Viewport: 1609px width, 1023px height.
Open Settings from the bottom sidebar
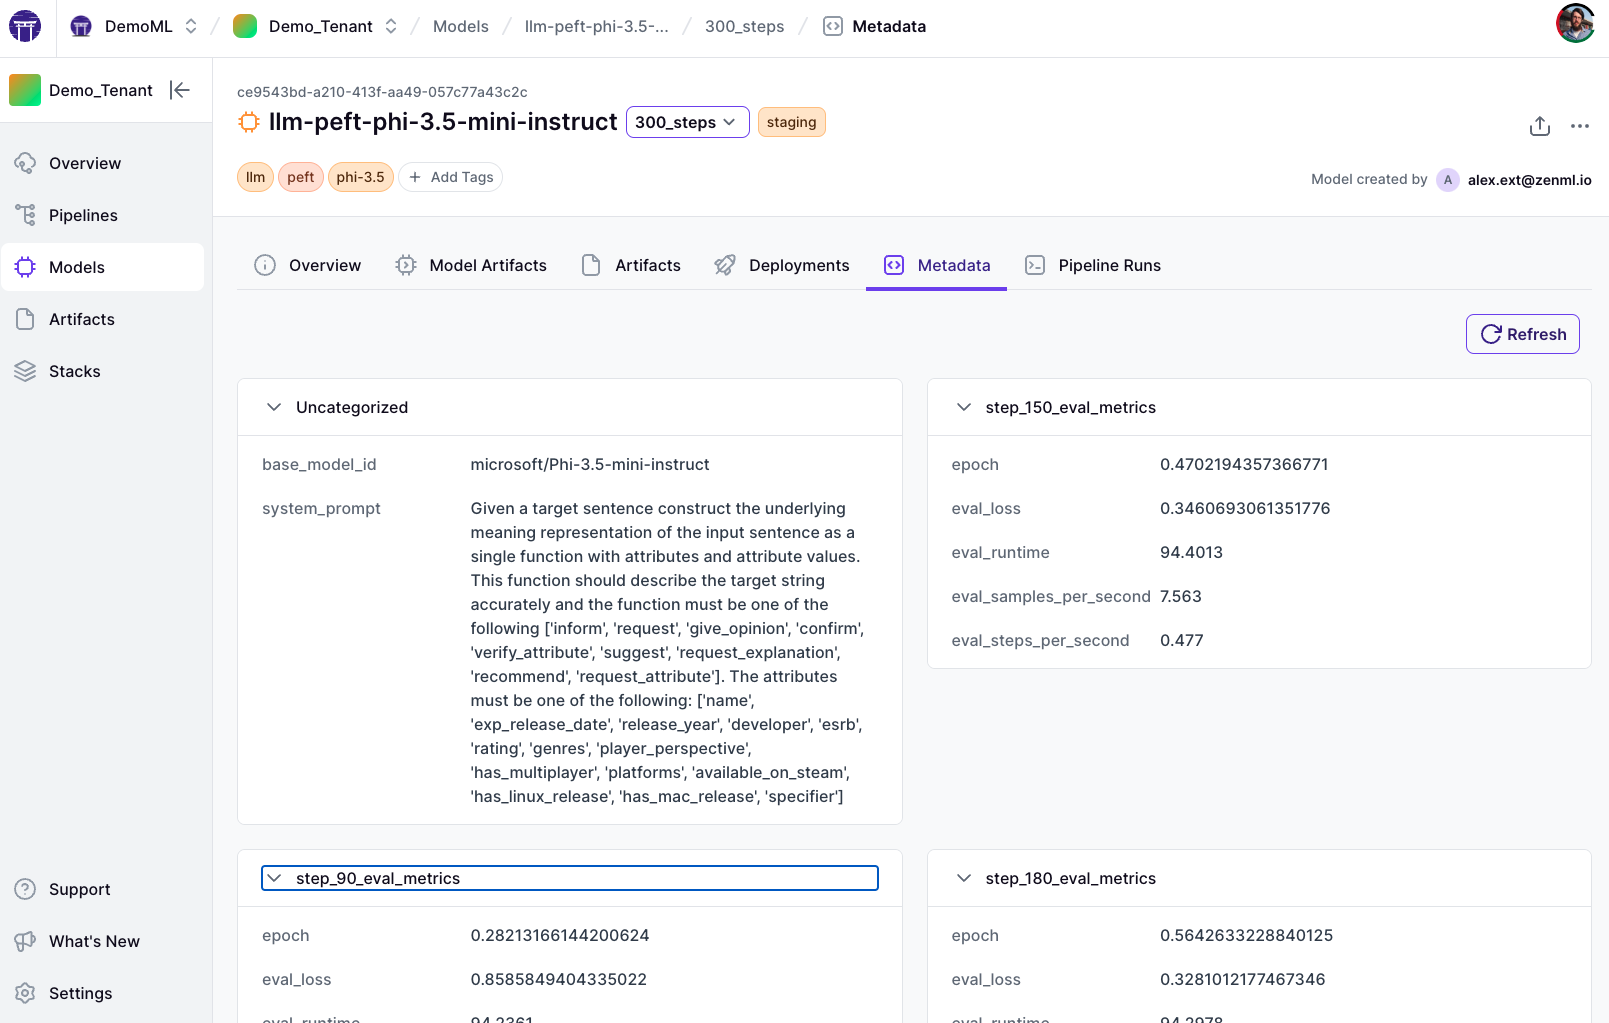click(80, 993)
